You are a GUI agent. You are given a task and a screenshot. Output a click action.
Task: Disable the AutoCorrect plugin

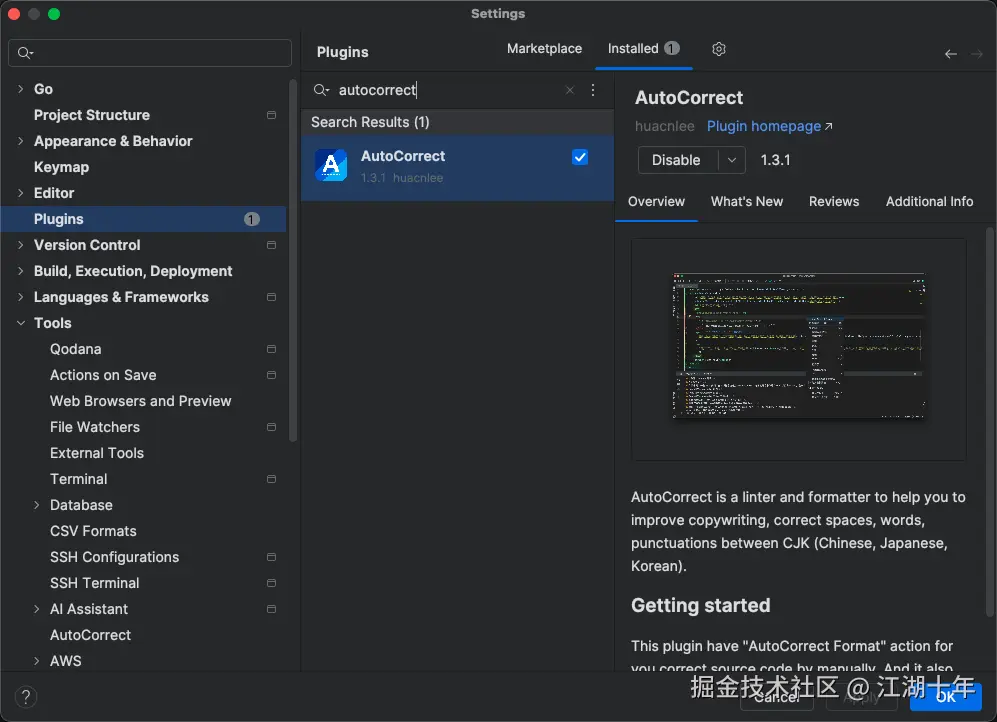[677, 160]
